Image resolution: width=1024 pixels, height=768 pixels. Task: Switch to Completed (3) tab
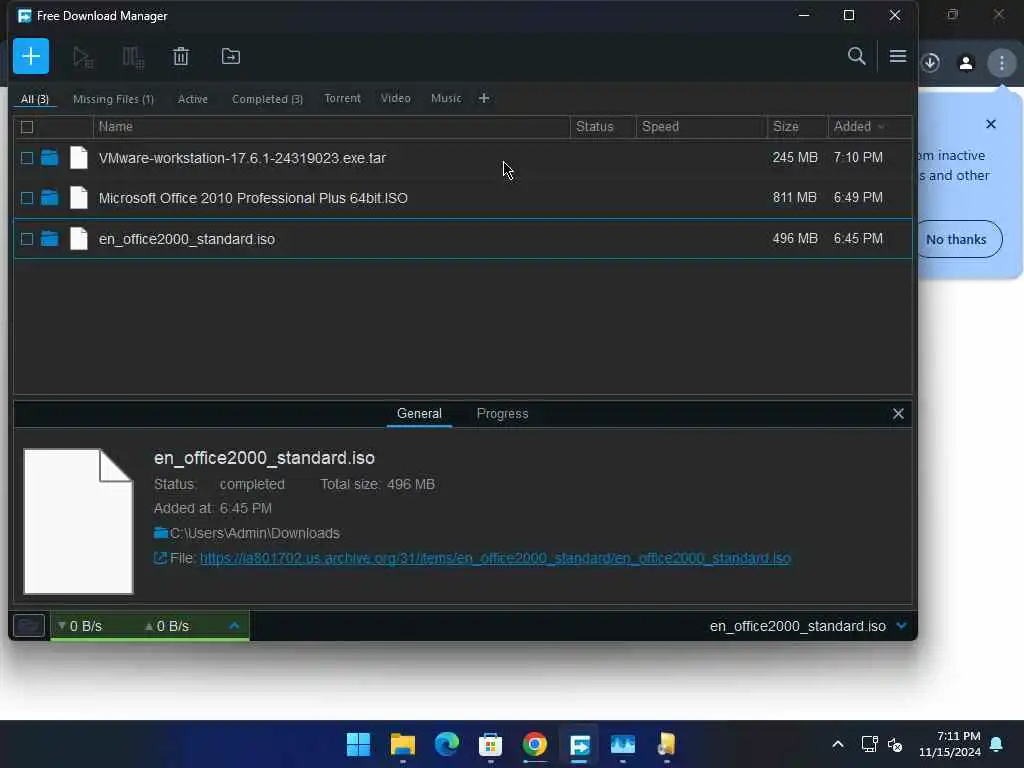[x=267, y=99]
